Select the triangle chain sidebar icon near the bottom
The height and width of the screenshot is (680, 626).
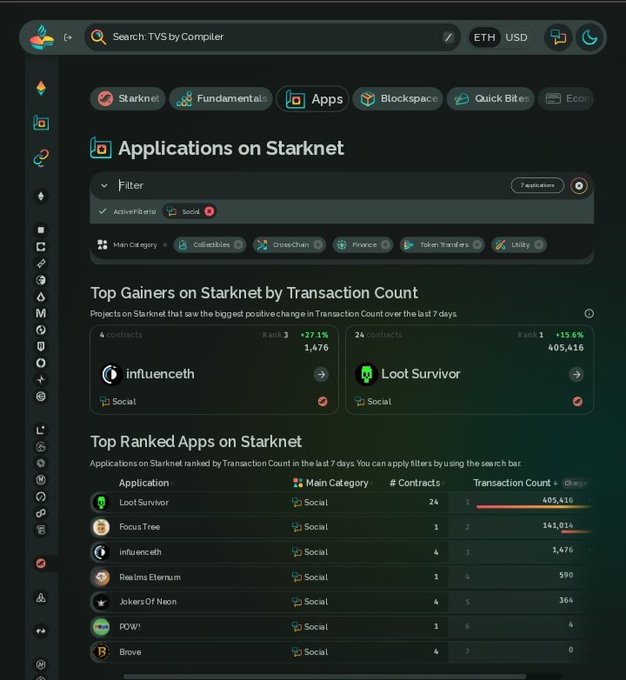point(41,598)
